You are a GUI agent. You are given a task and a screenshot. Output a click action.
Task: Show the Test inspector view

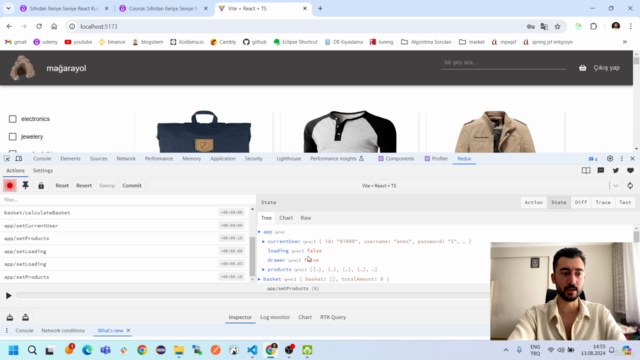coord(625,202)
